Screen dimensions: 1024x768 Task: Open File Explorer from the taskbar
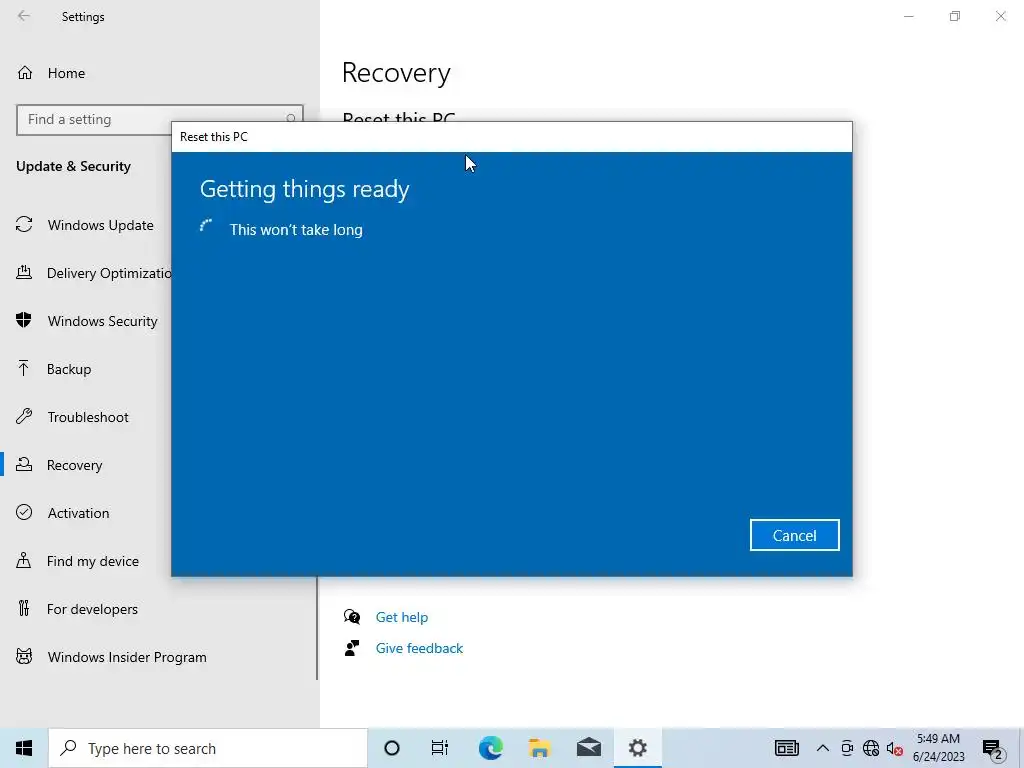[x=539, y=748]
